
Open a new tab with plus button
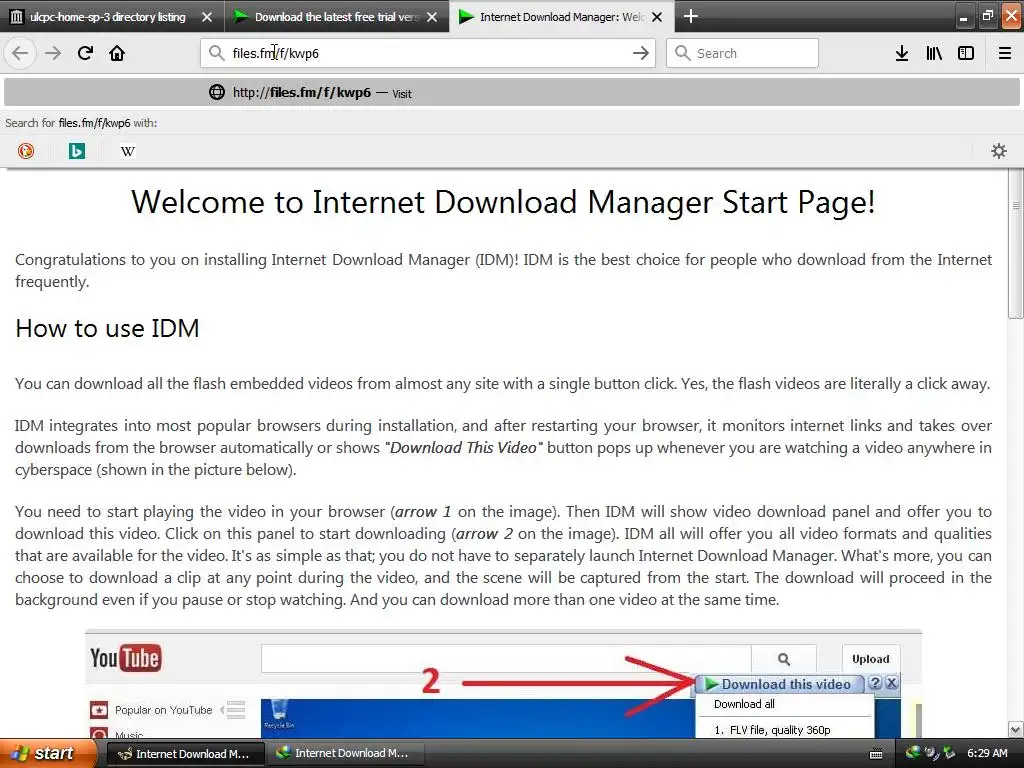[690, 16]
